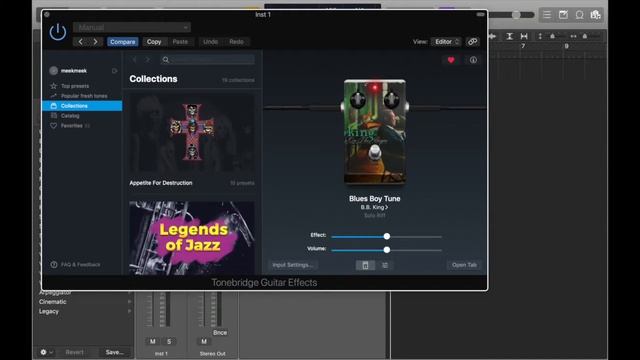This screenshot has height=360, width=640.
Task: Click the logout icon next to meekmeek
Action: (114, 71)
